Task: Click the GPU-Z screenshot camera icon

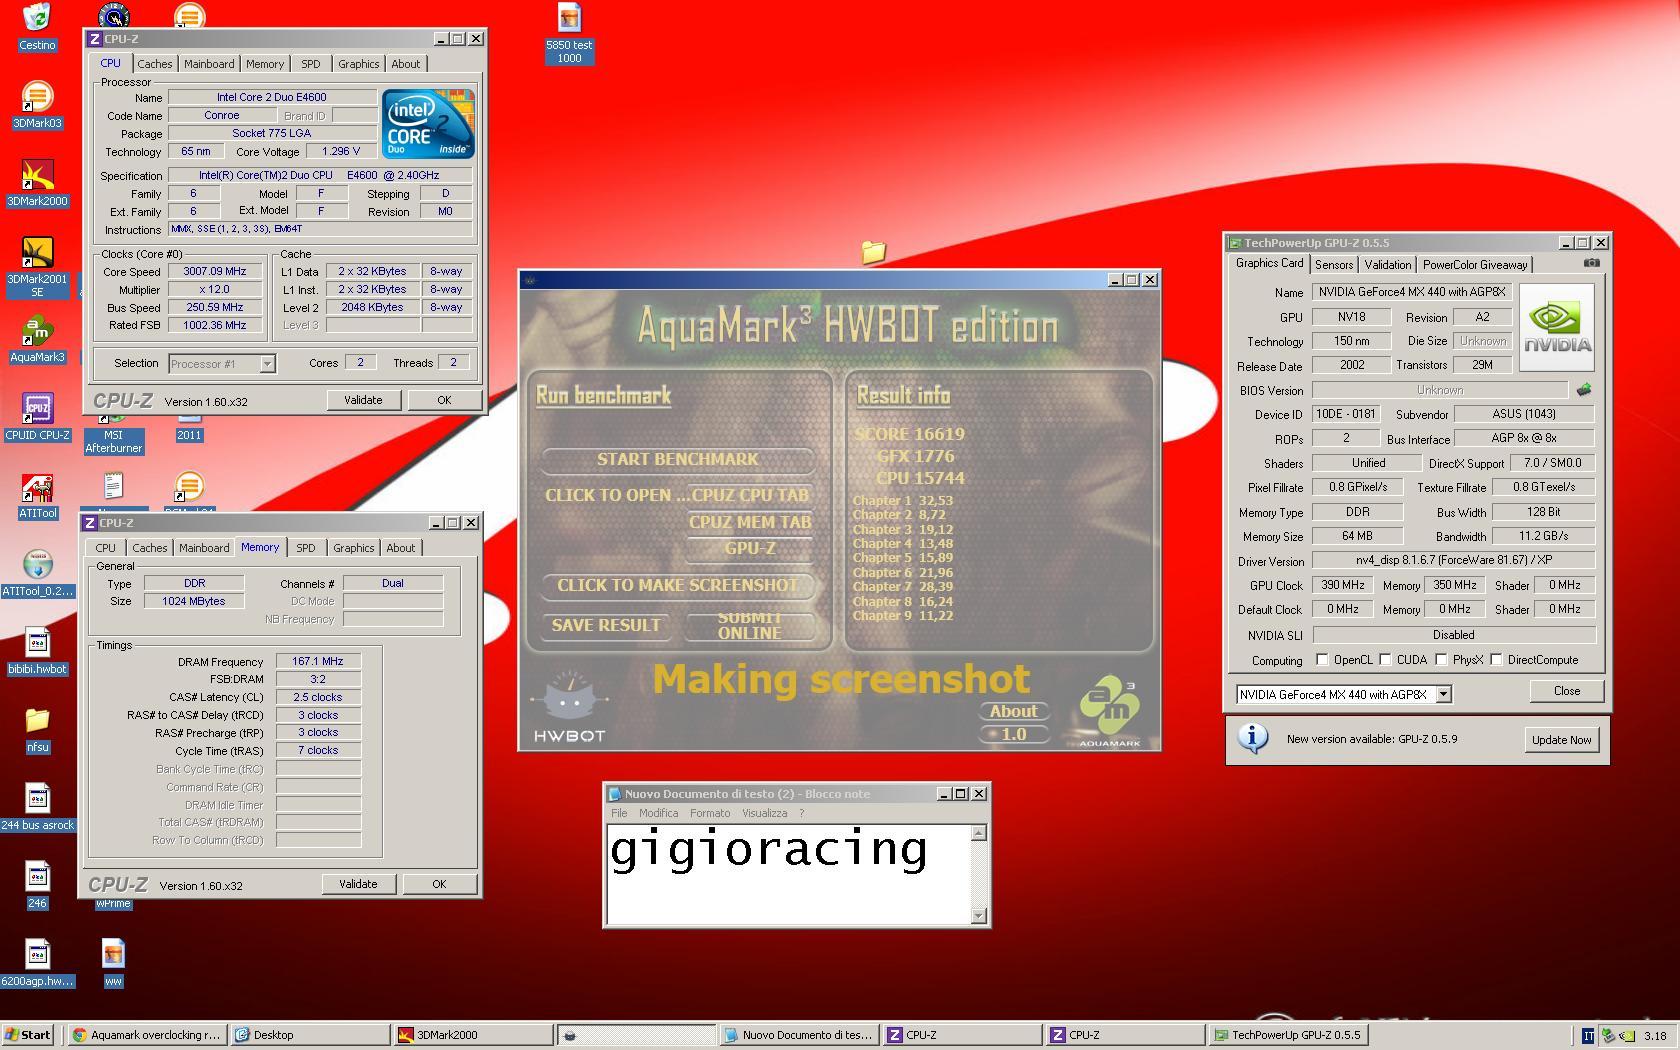Action: tap(1591, 263)
